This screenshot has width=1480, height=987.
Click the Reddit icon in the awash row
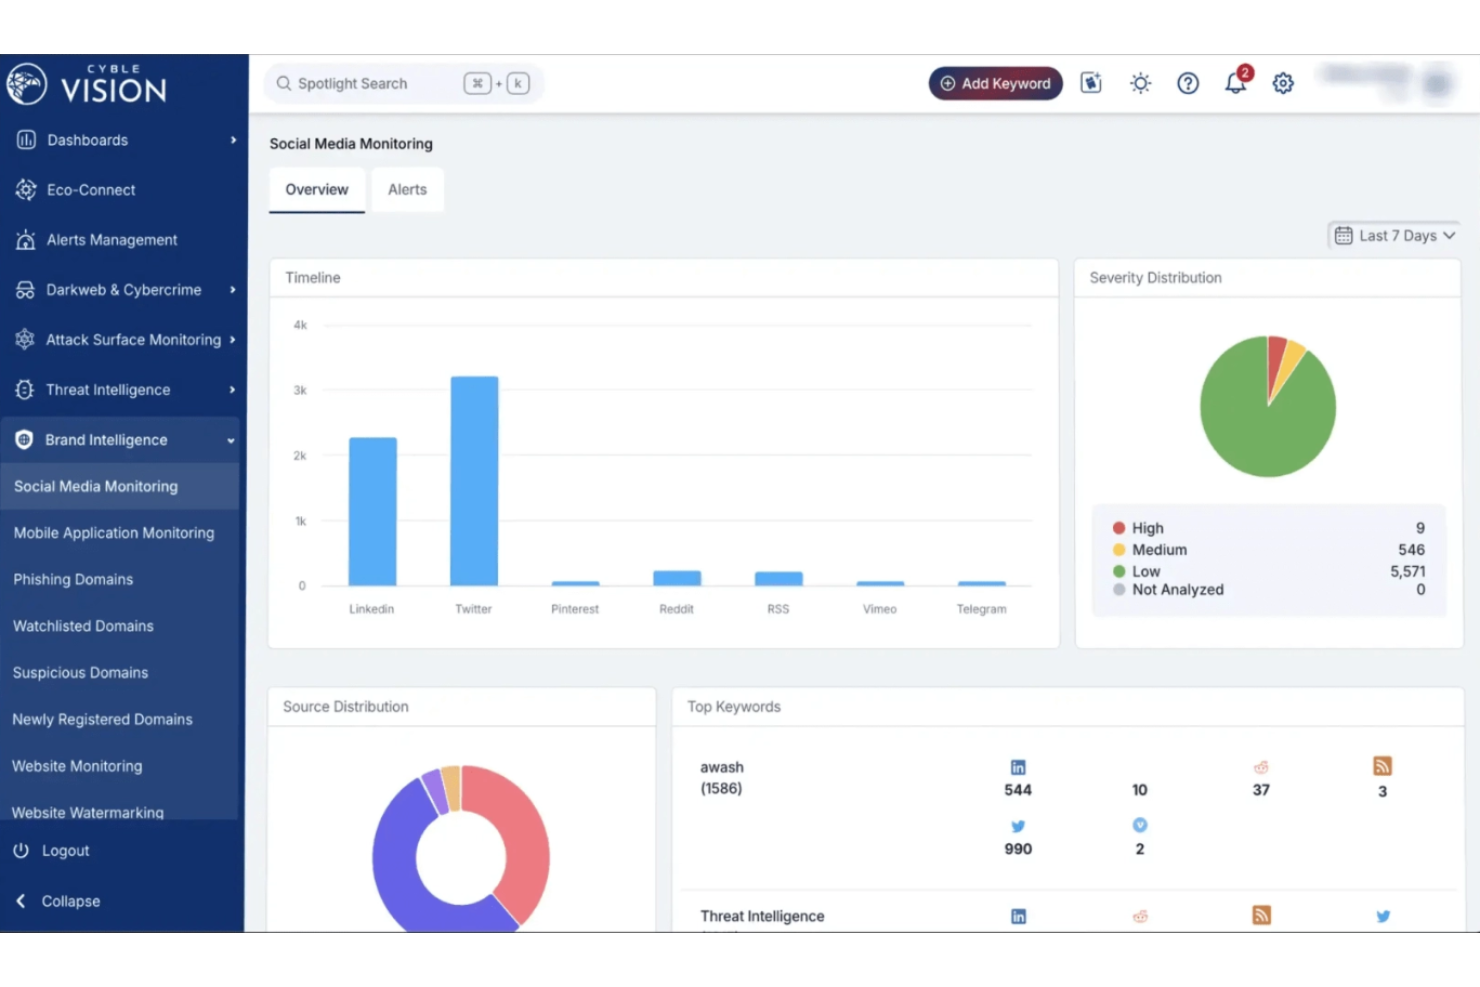click(1261, 767)
